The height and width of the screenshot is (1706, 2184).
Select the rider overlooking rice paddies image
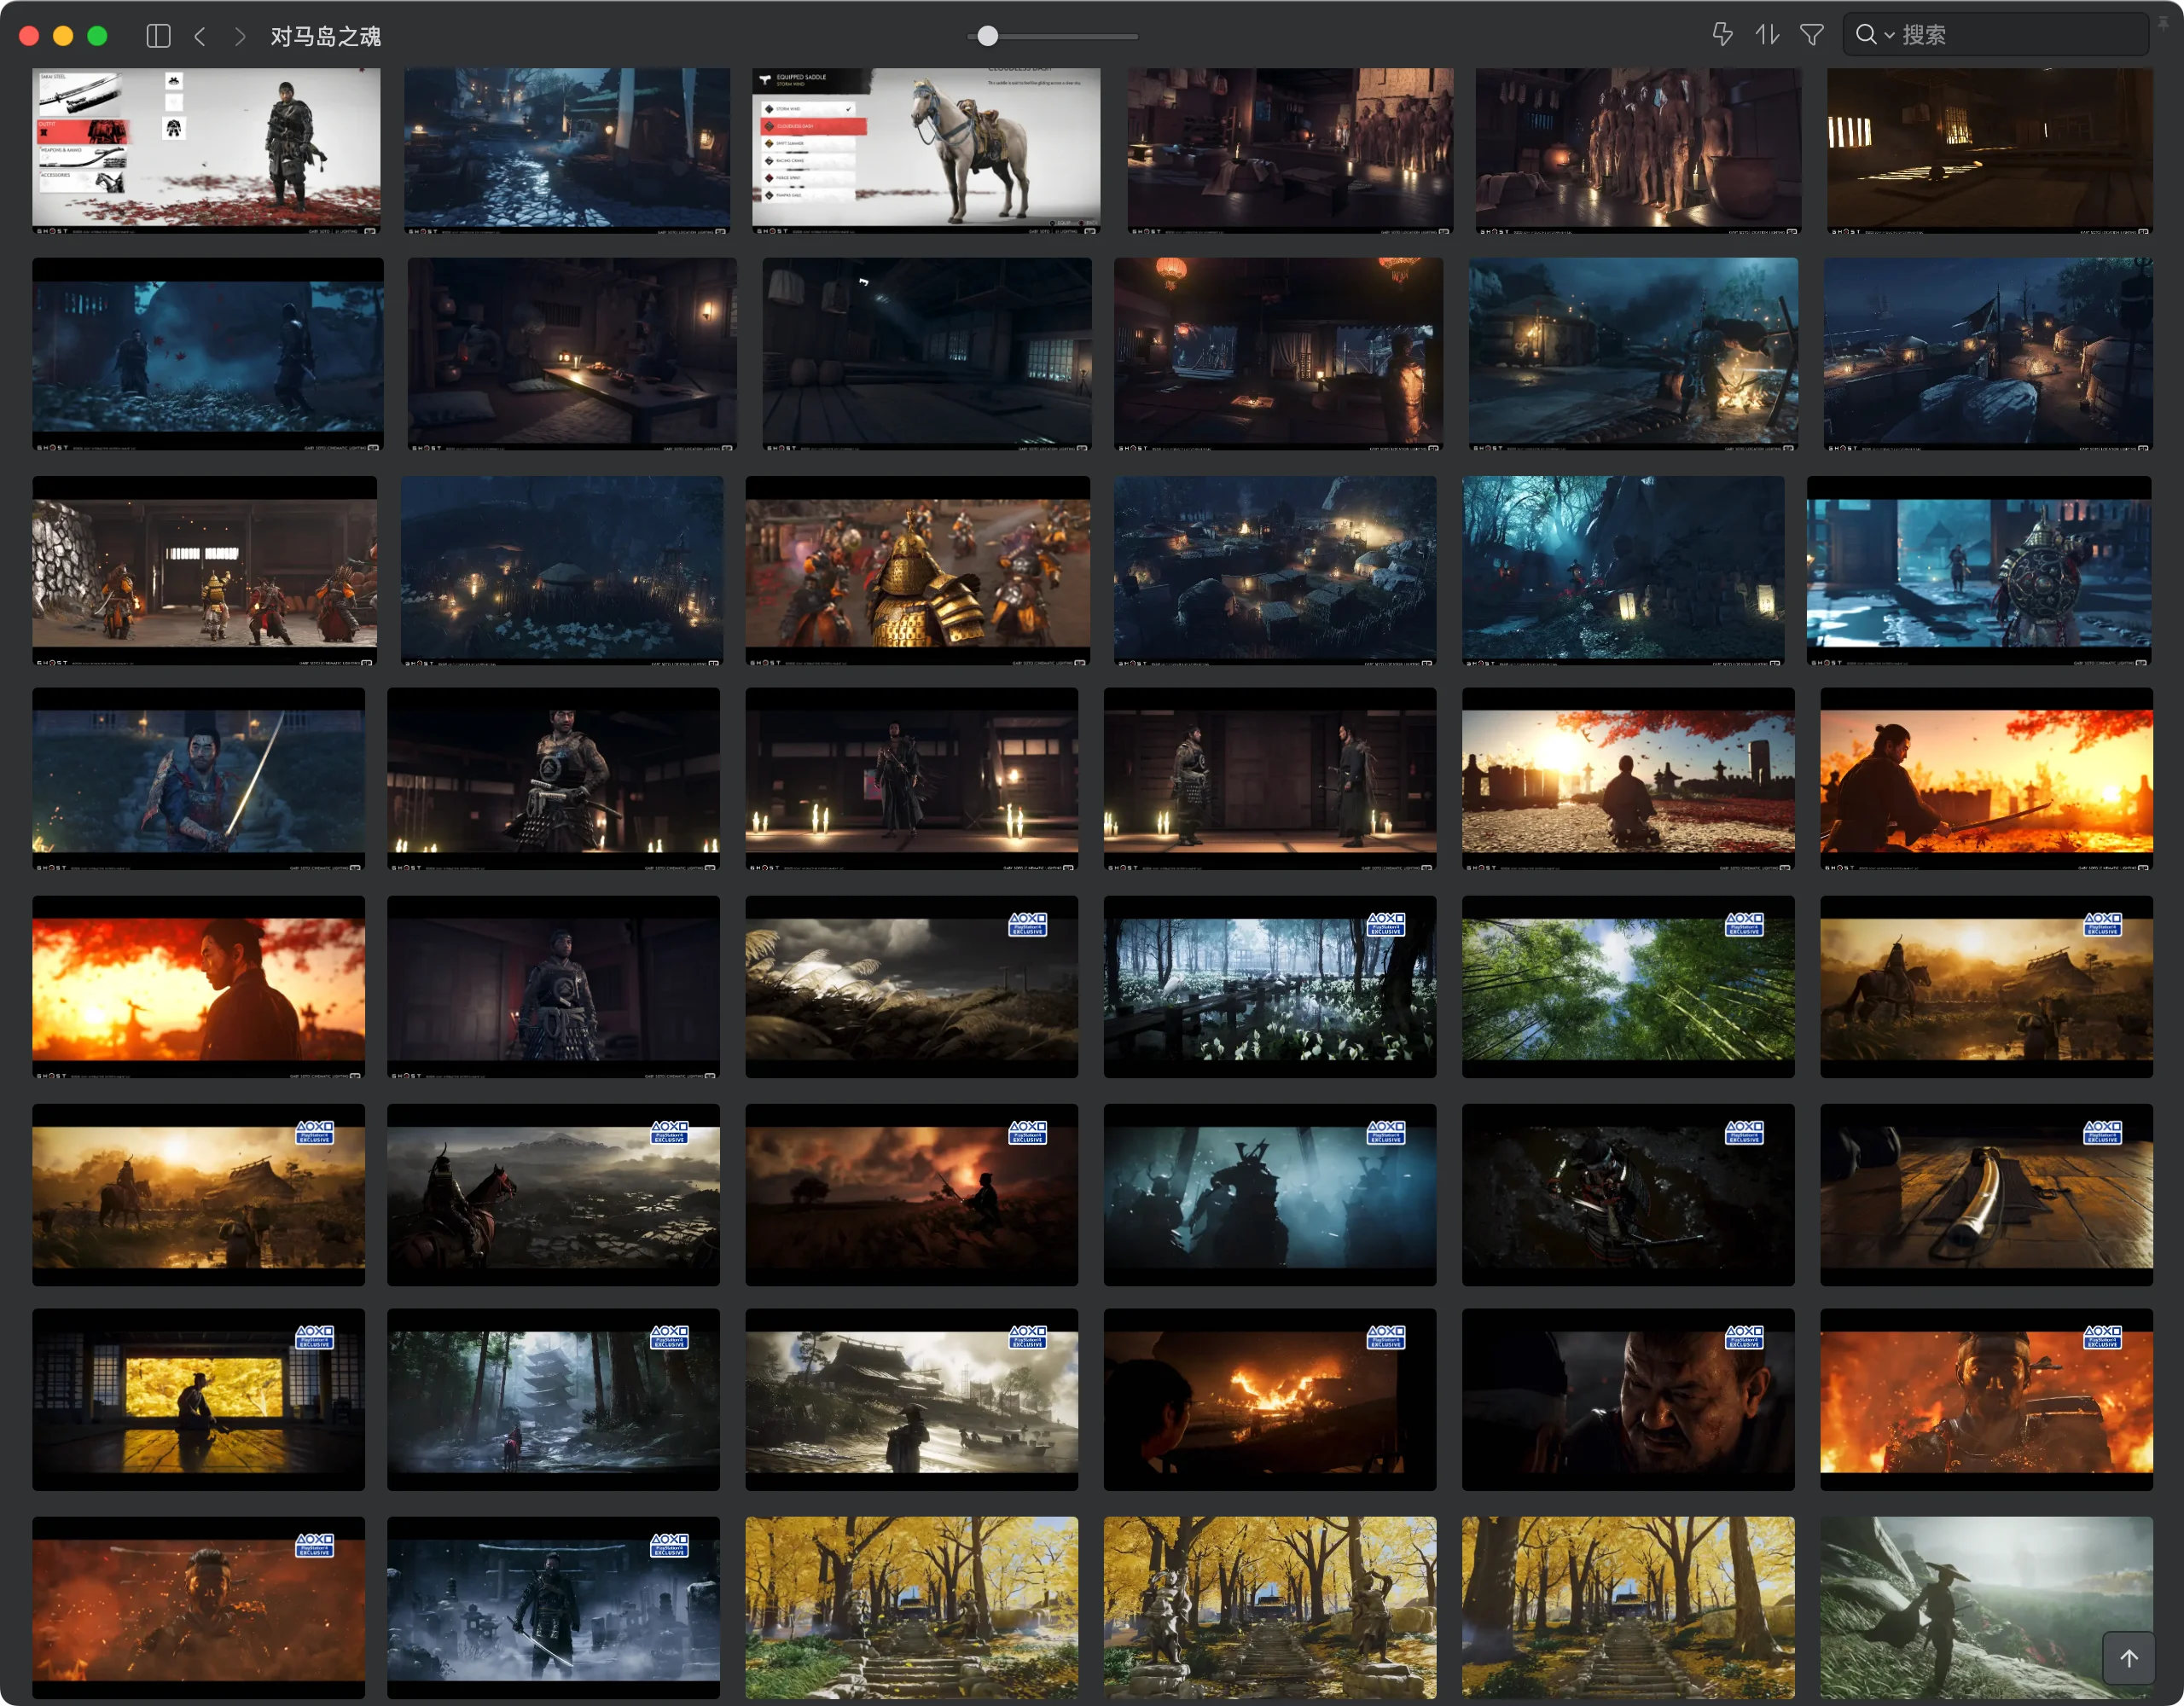tap(553, 1195)
